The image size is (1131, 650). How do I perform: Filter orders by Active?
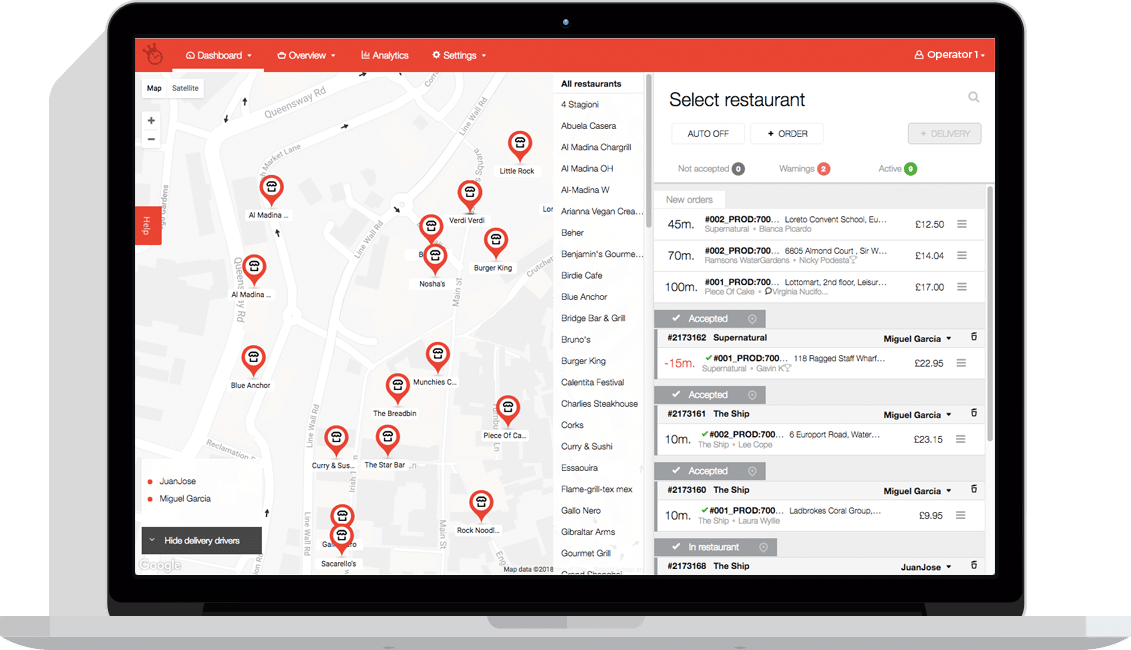click(x=897, y=169)
